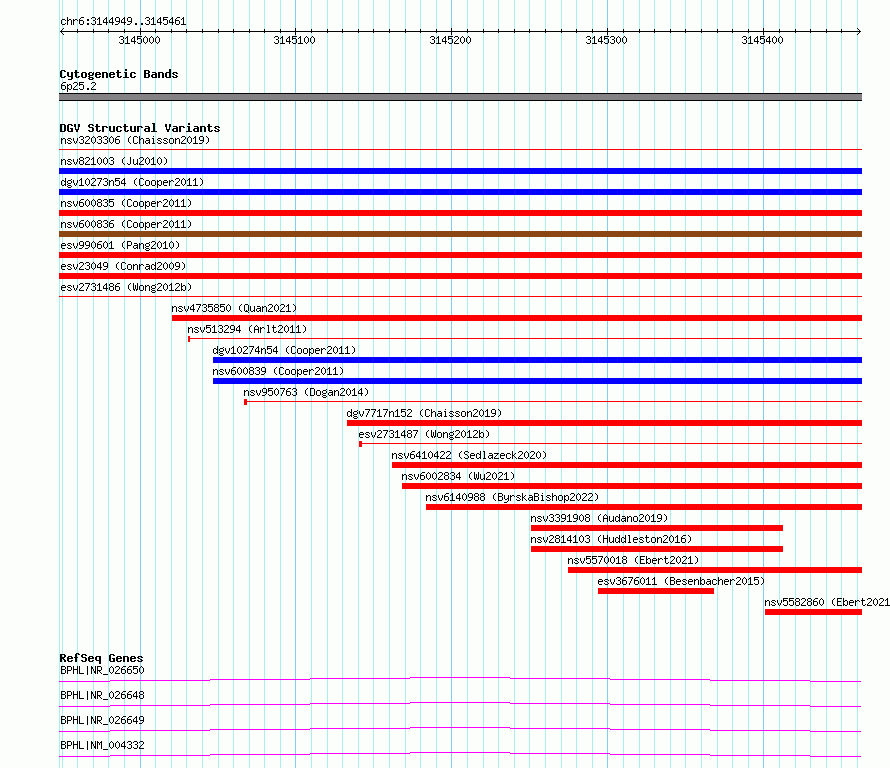The image size is (890, 768).
Task: Open the esv990601 (Pang2010) variant
Action: tap(460, 255)
